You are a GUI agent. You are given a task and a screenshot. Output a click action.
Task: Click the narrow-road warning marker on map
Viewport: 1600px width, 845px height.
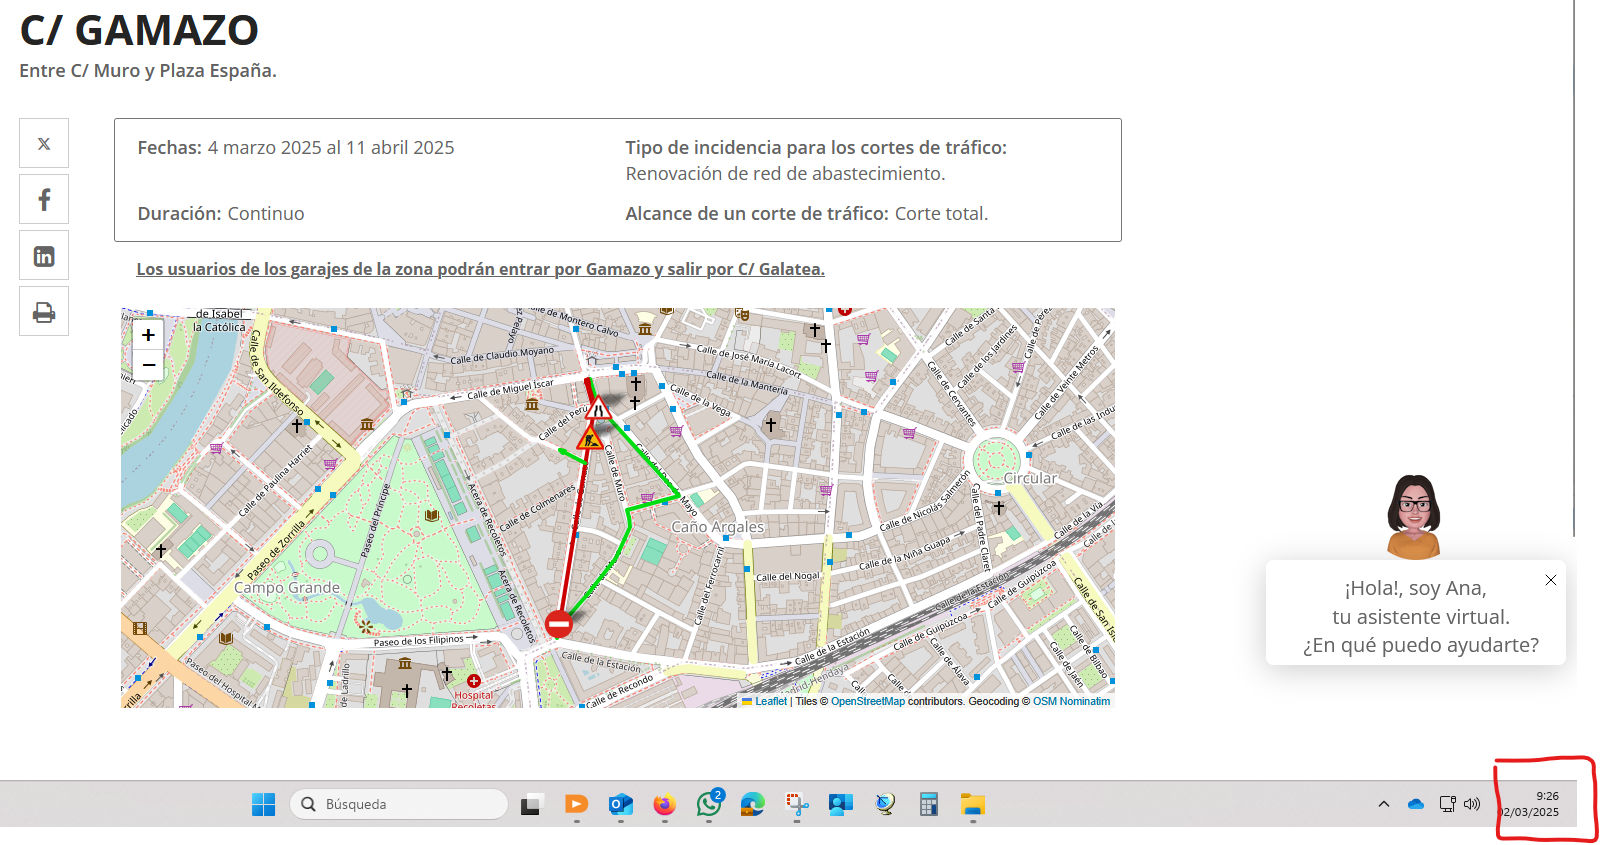click(598, 407)
